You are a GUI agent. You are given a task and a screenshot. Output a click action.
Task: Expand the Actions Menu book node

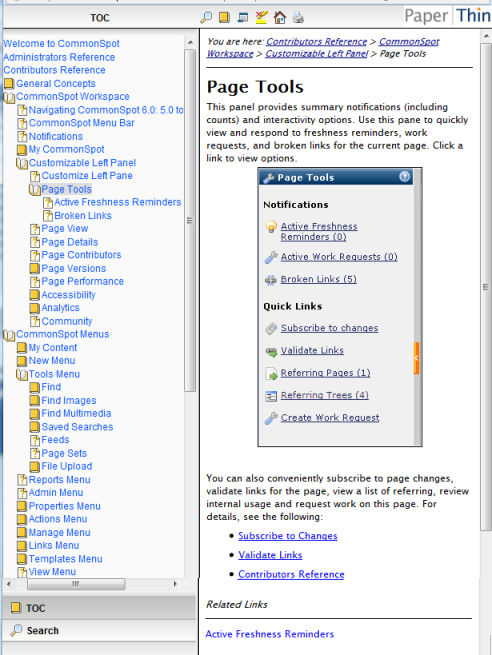(x=22, y=520)
